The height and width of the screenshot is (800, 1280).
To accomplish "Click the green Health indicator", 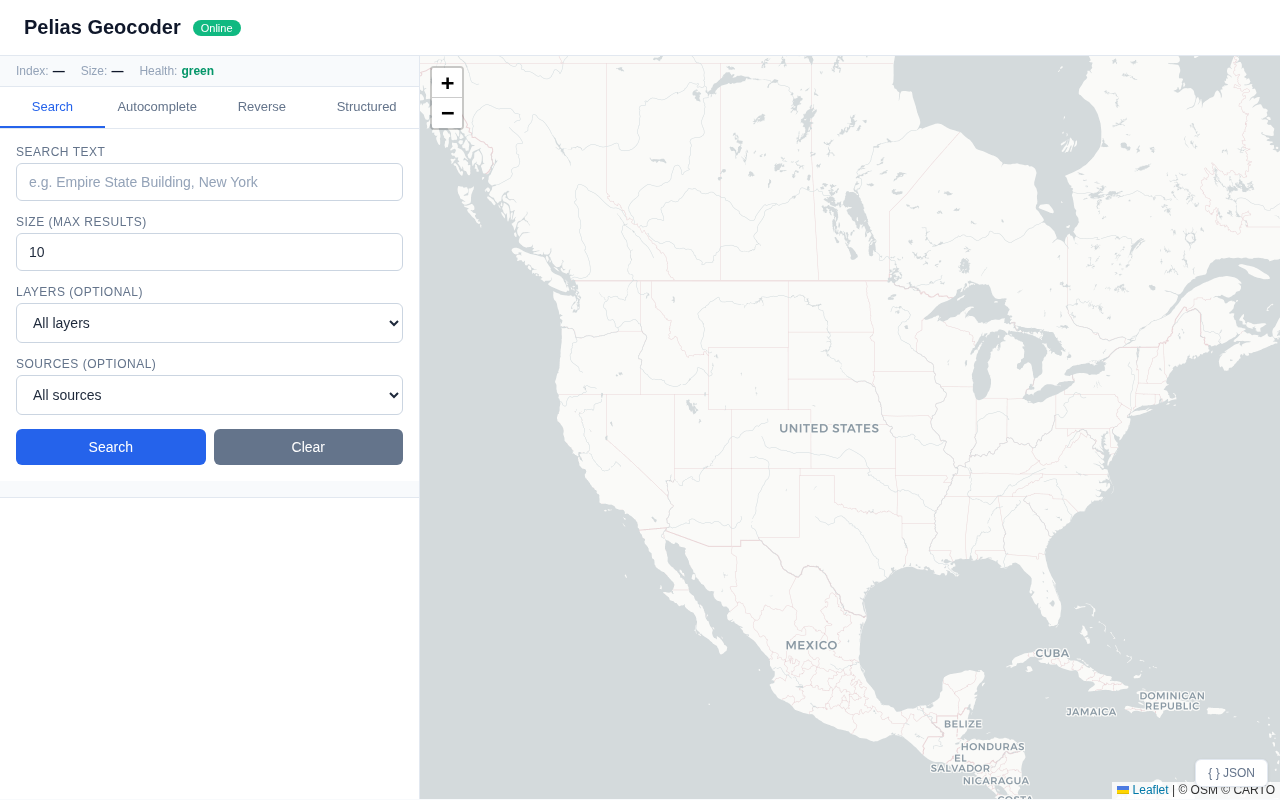I will coord(197,71).
